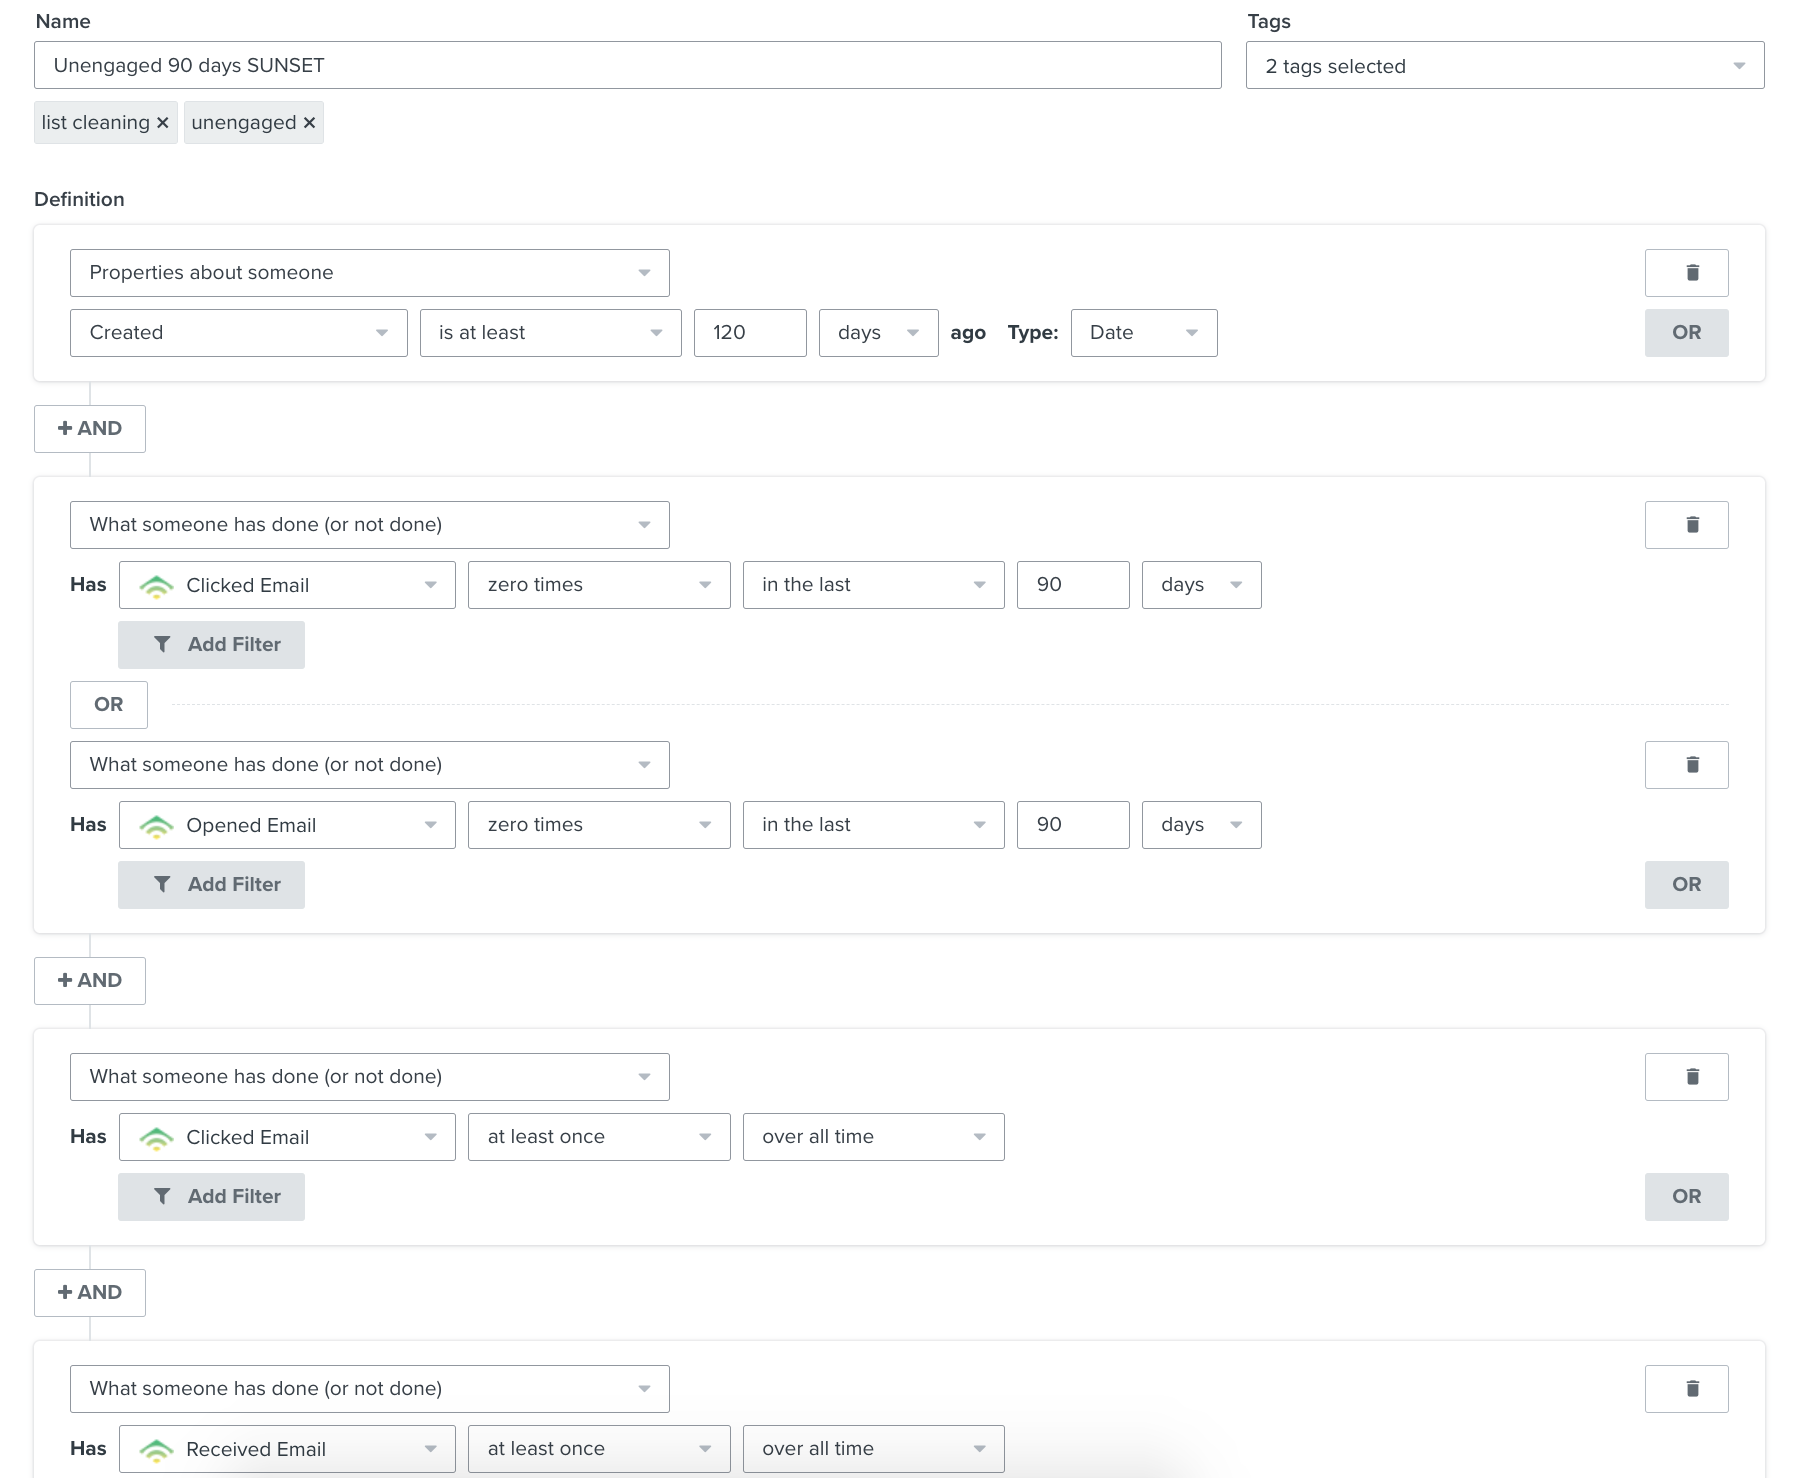This screenshot has height=1478, width=1796.
Task: Click the segment Name input field
Action: (627, 66)
